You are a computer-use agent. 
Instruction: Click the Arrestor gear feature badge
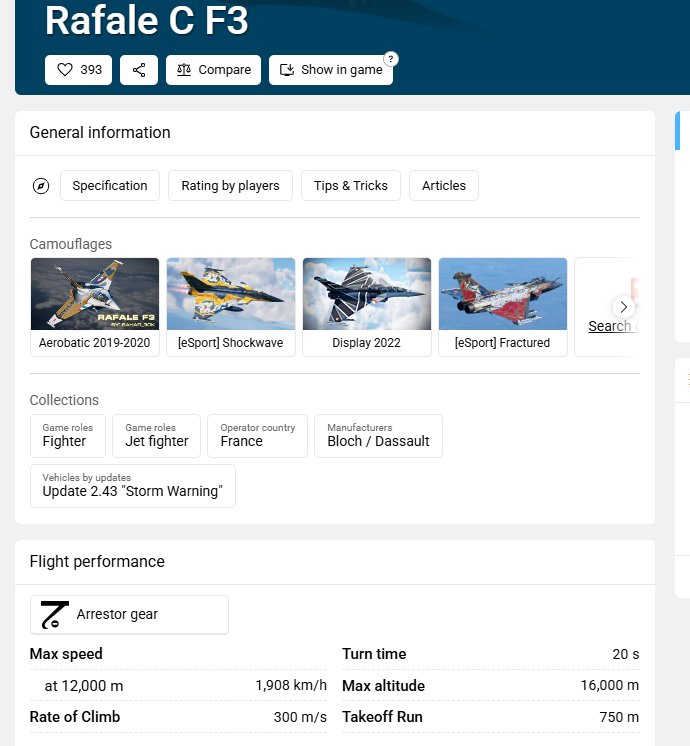[129, 615]
